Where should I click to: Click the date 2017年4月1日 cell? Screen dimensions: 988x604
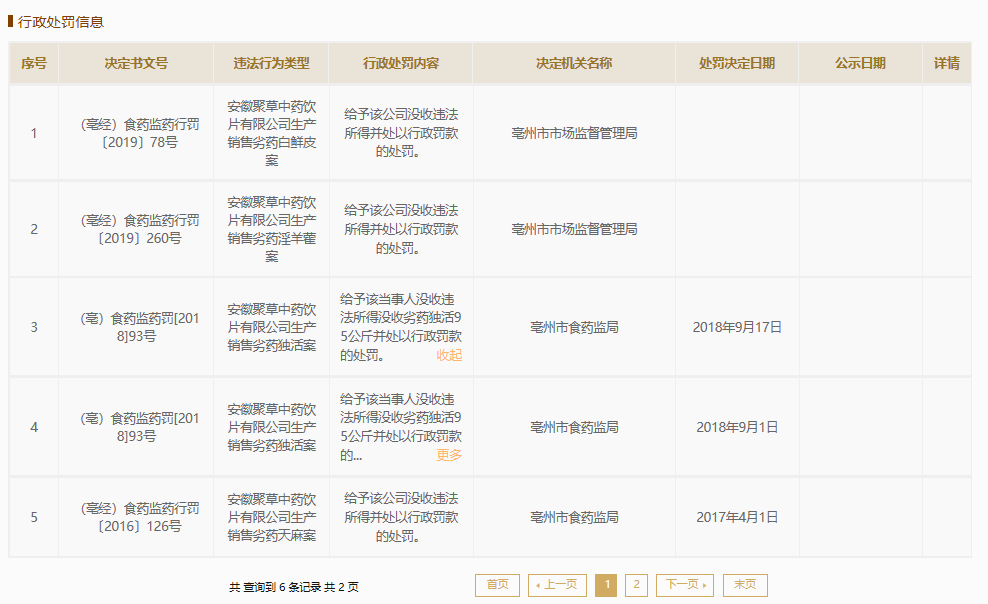click(737, 517)
